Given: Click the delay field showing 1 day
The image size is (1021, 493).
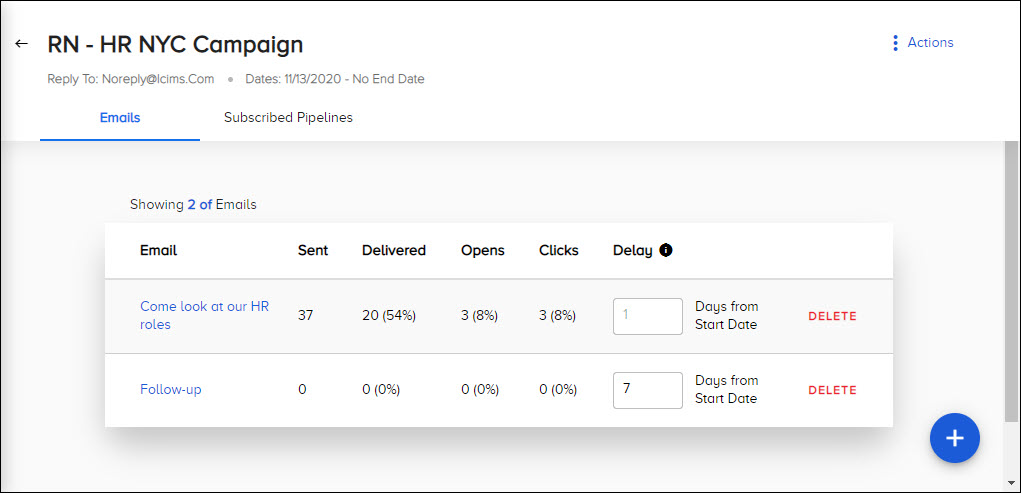Looking at the screenshot, I should 647,315.
